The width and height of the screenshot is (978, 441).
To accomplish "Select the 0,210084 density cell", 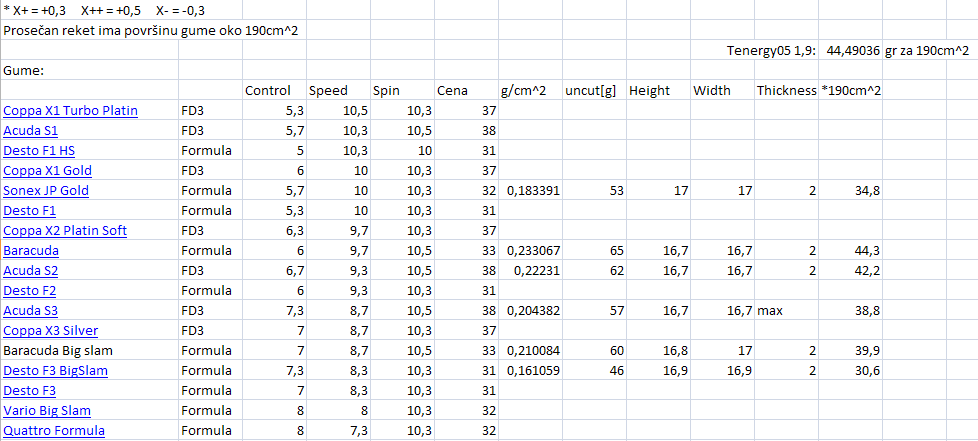I will 530,351.
